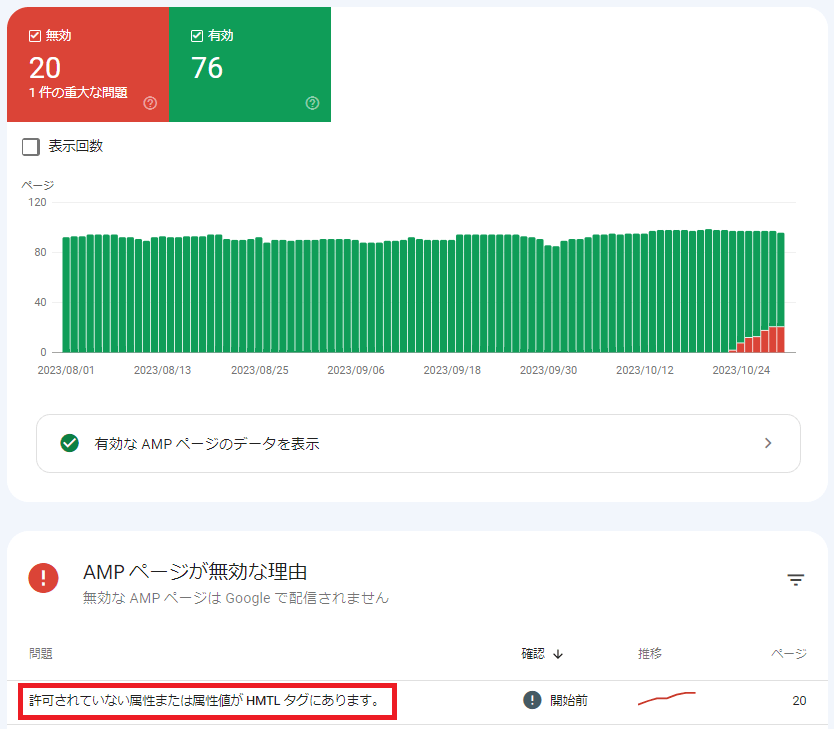Image resolution: width=834 pixels, height=729 pixels.
Task: Open the filter icon for issues table
Action: click(795, 580)
